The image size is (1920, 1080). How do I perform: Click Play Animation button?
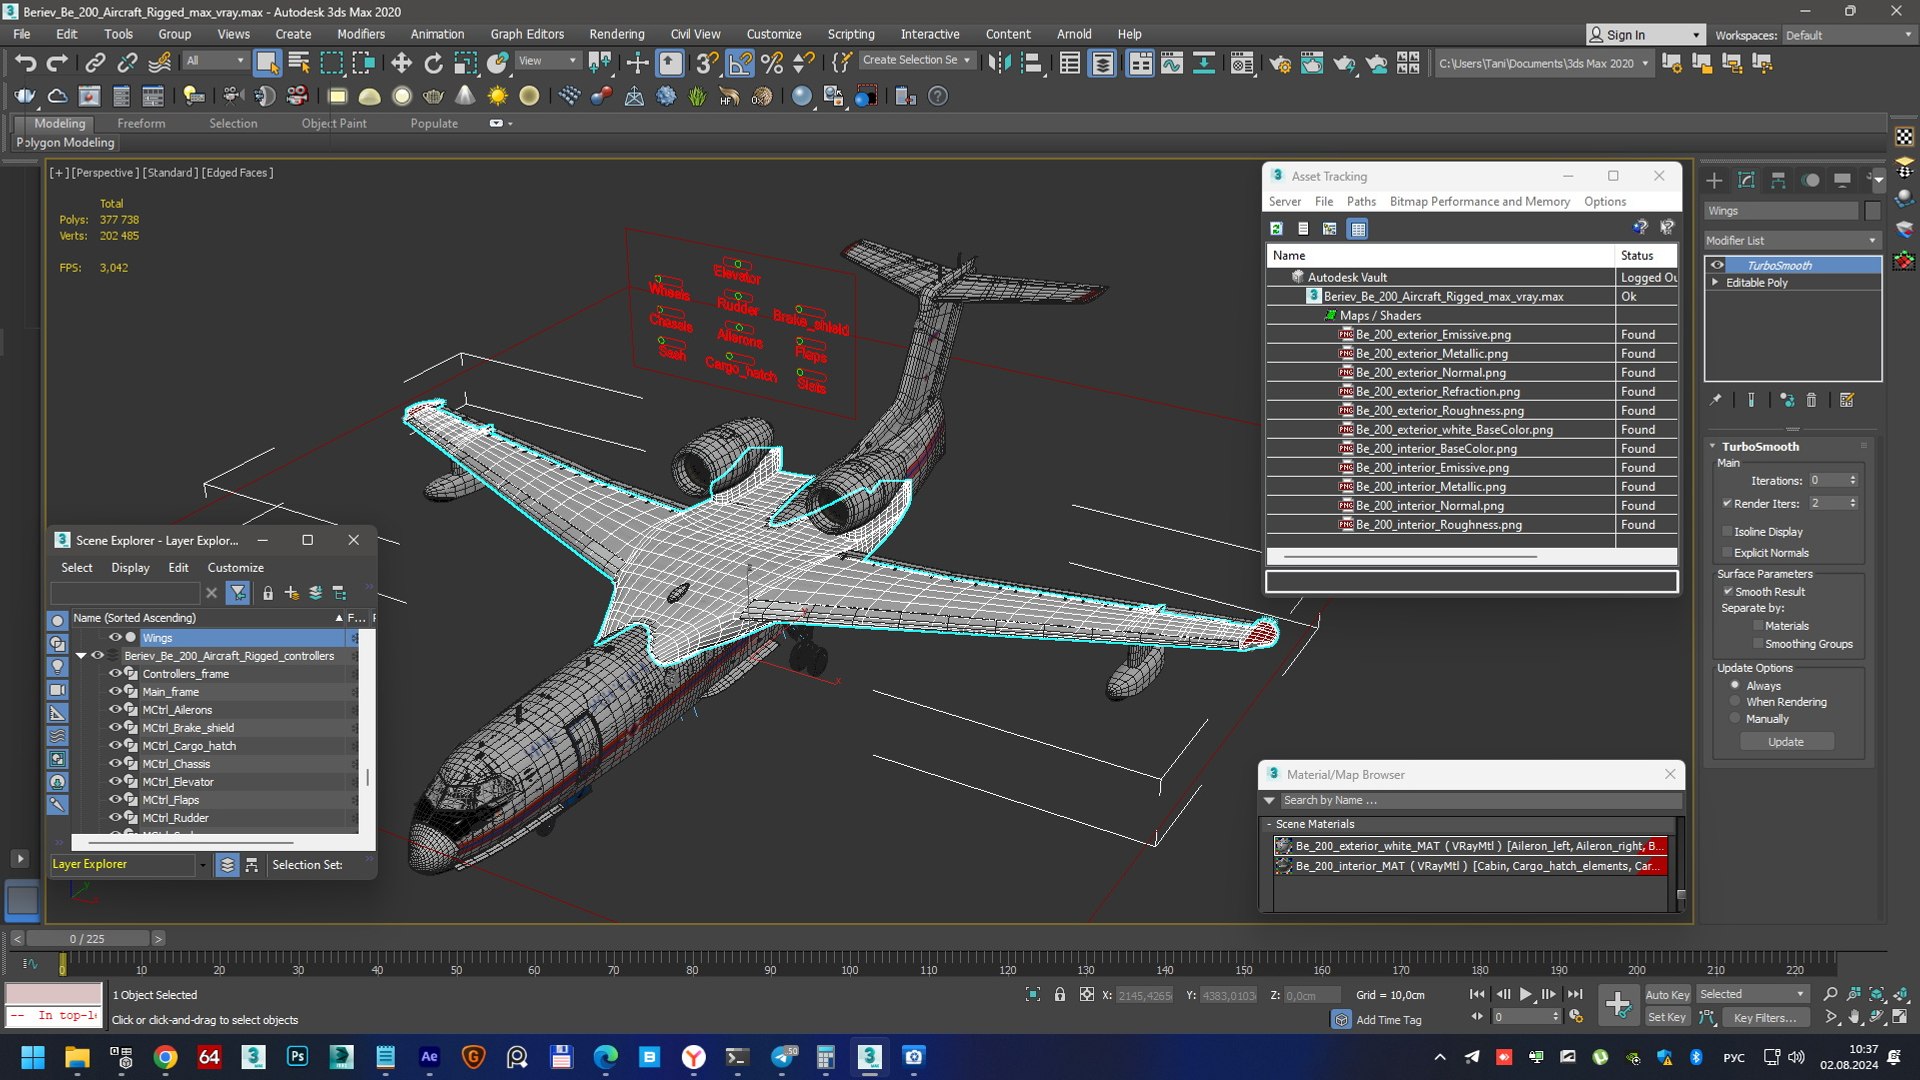[x=1525, y=994]
